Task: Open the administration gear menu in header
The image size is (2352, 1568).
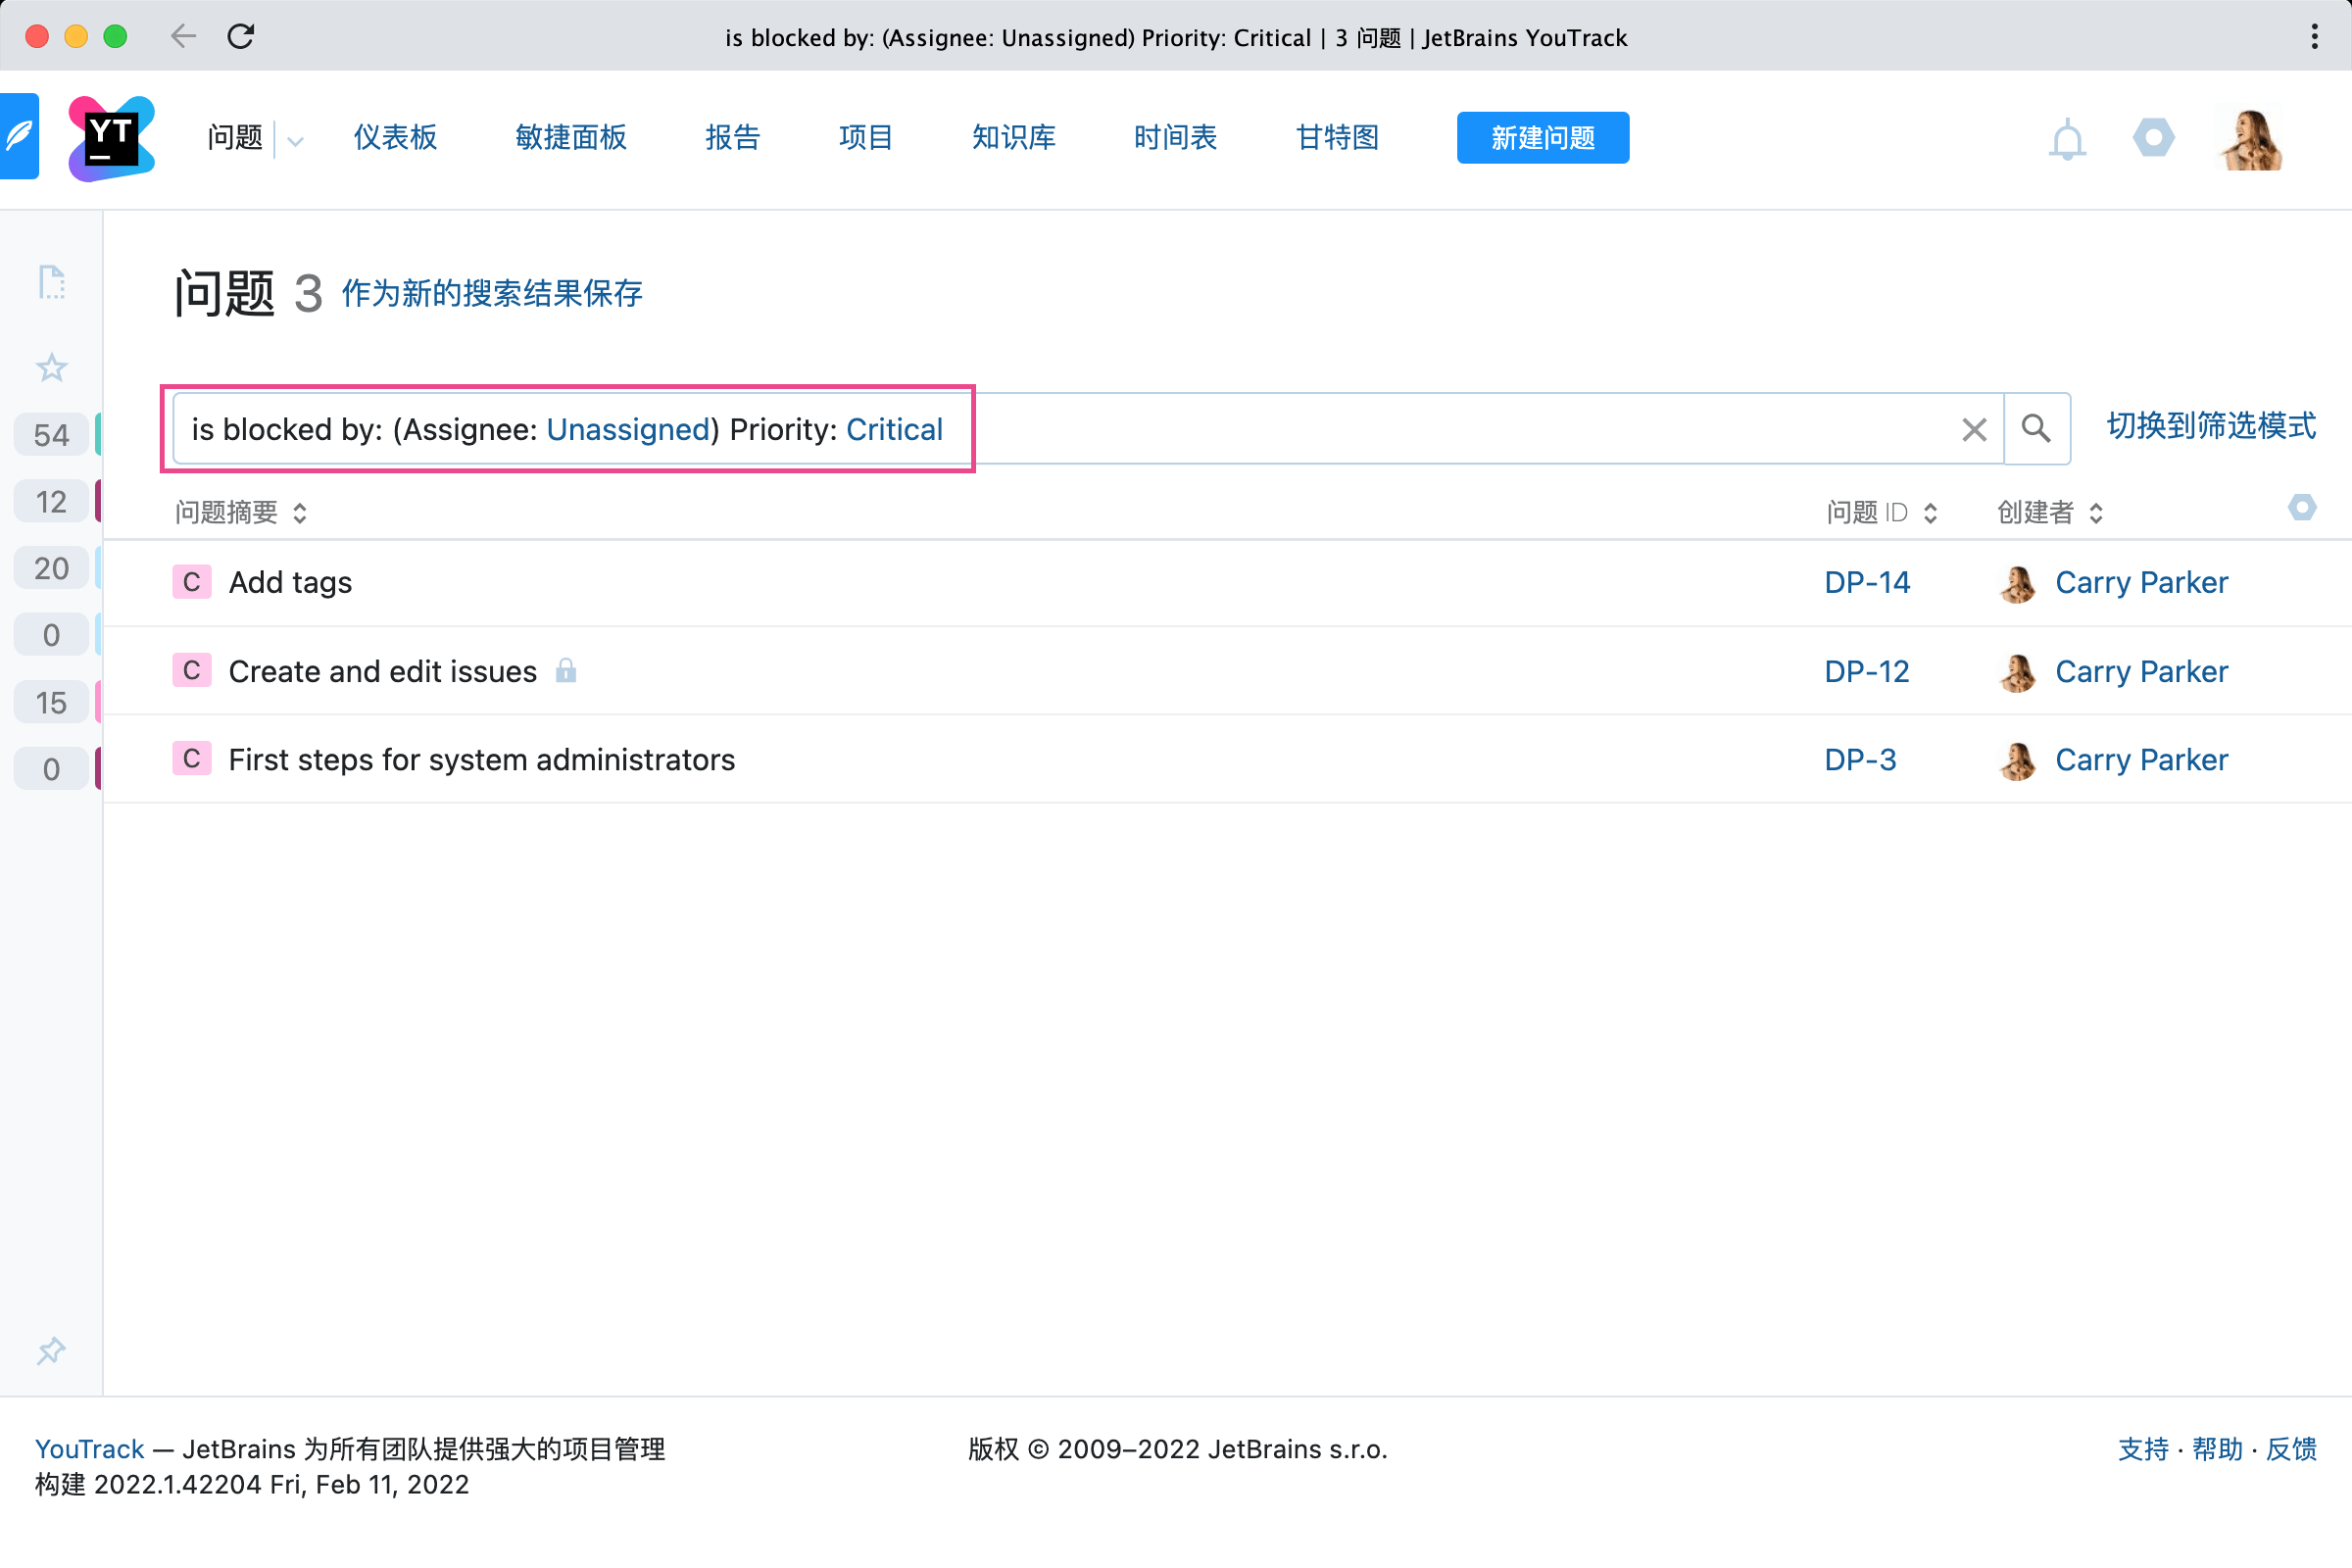Action: 2152,137
